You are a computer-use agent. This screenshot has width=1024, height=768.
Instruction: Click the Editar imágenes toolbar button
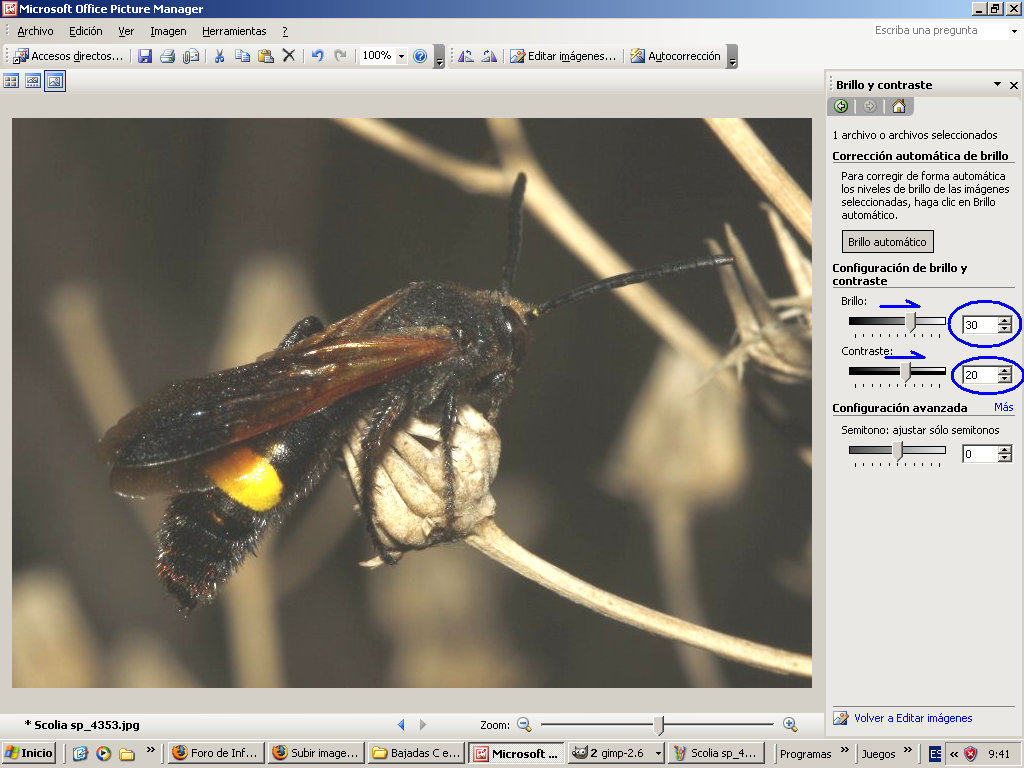tap(563, 56)
